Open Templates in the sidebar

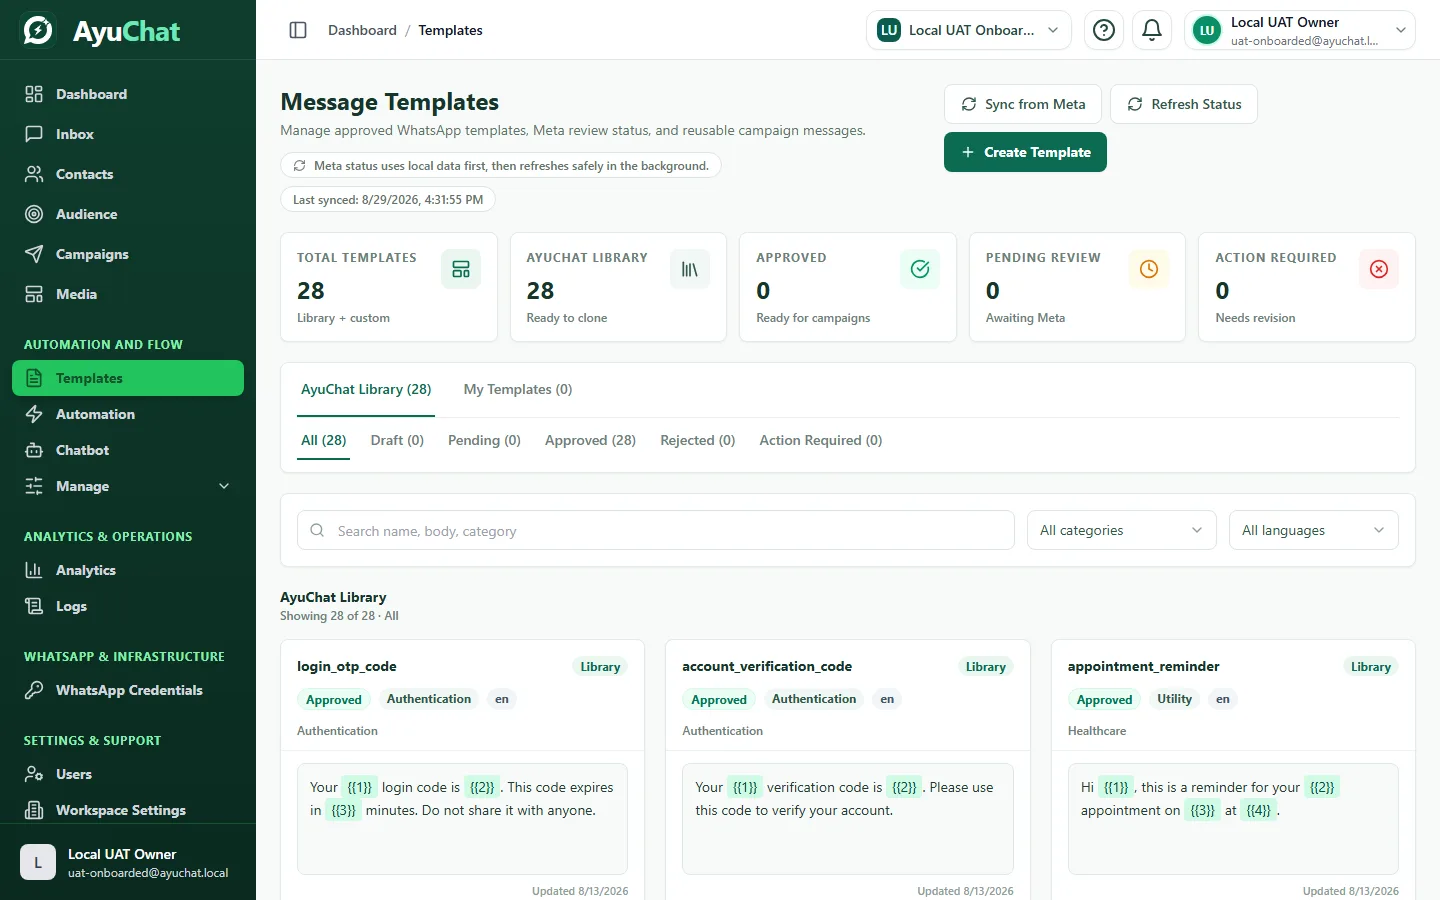click(x=128, y=378)
